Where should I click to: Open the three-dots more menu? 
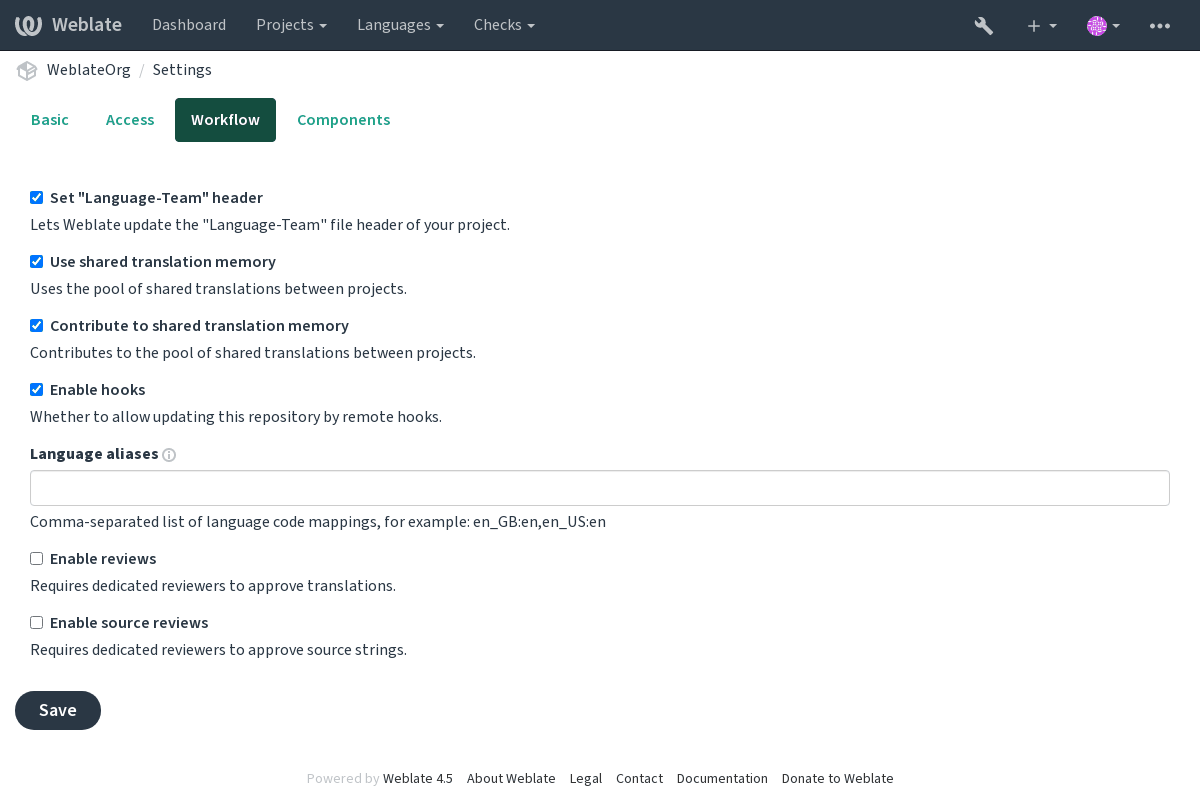(x=1160, y=25)
